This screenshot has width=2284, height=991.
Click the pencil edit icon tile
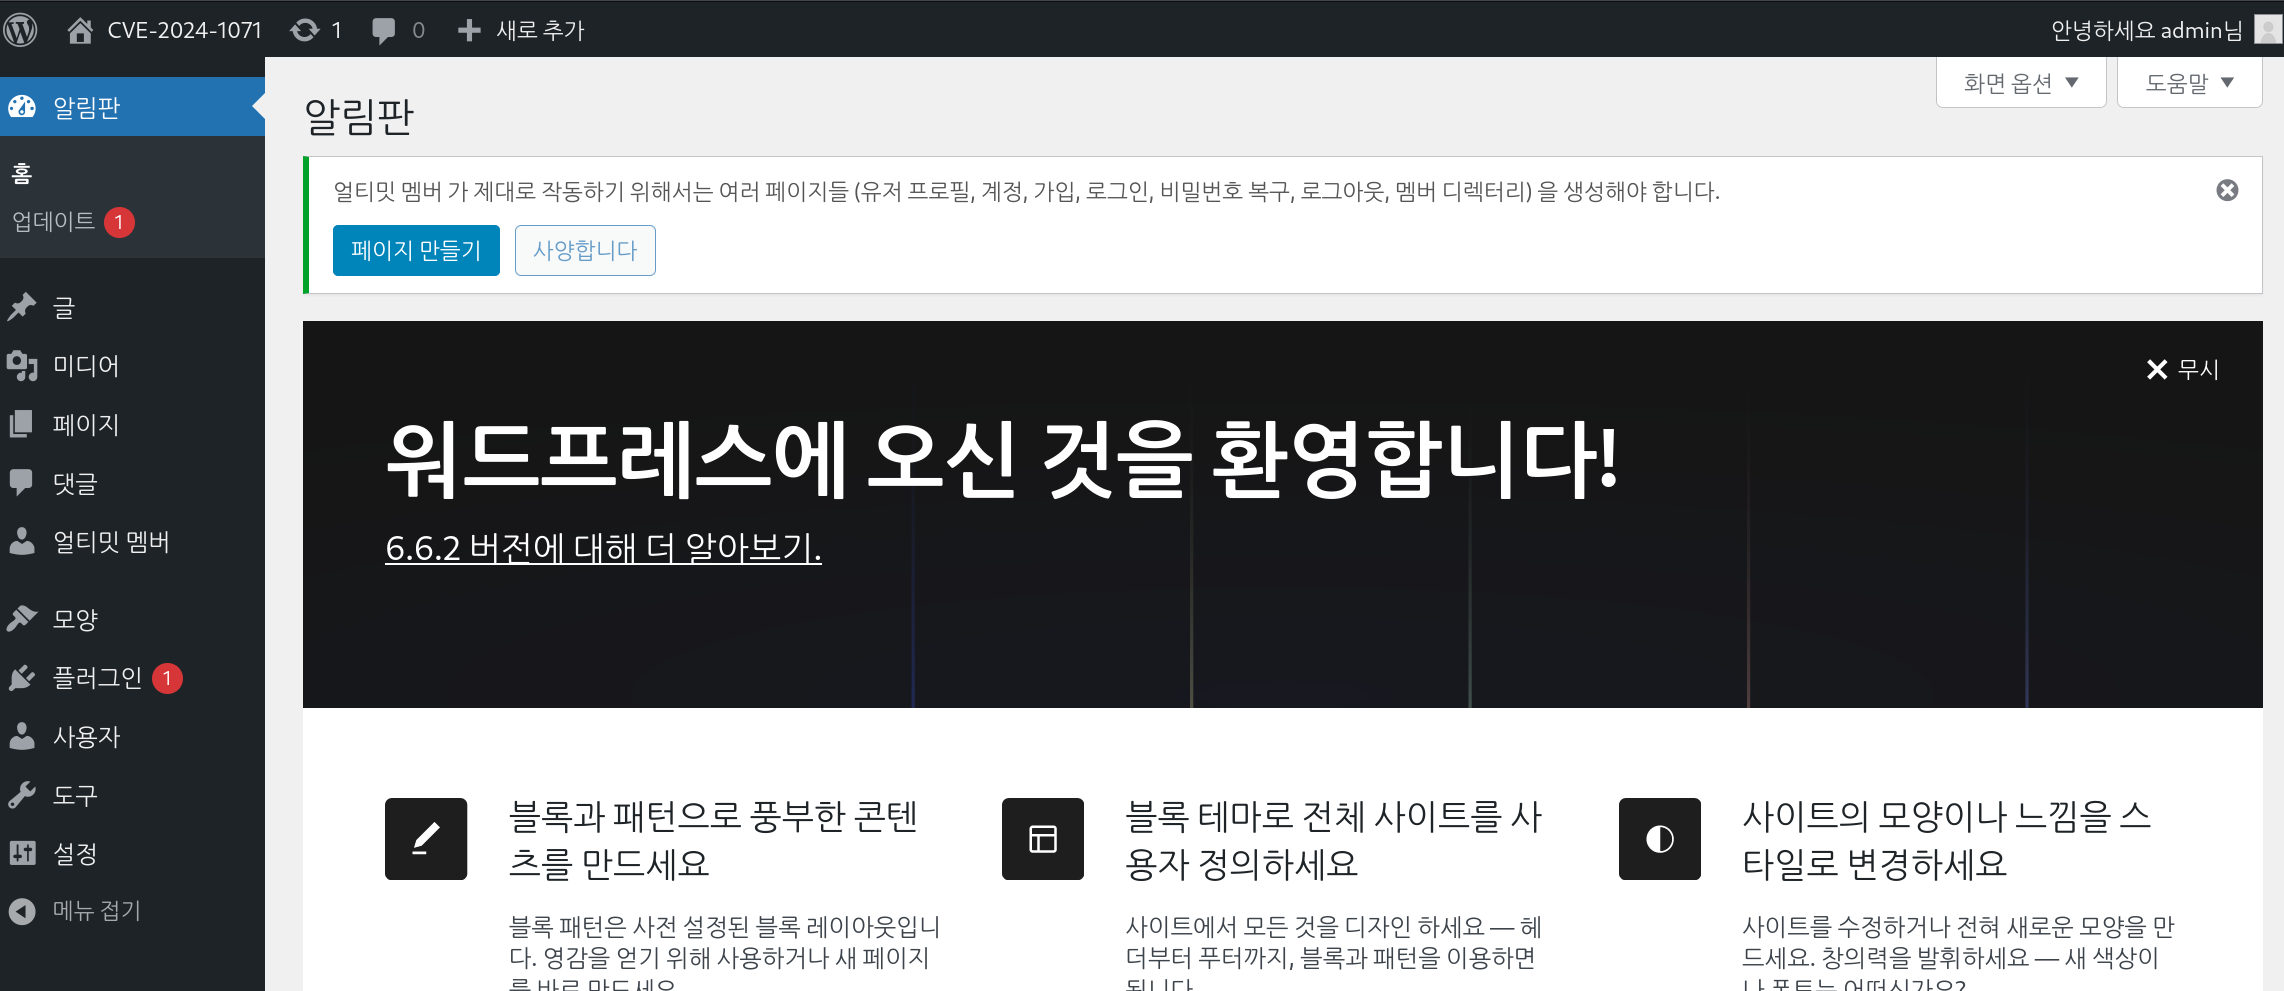426,839
